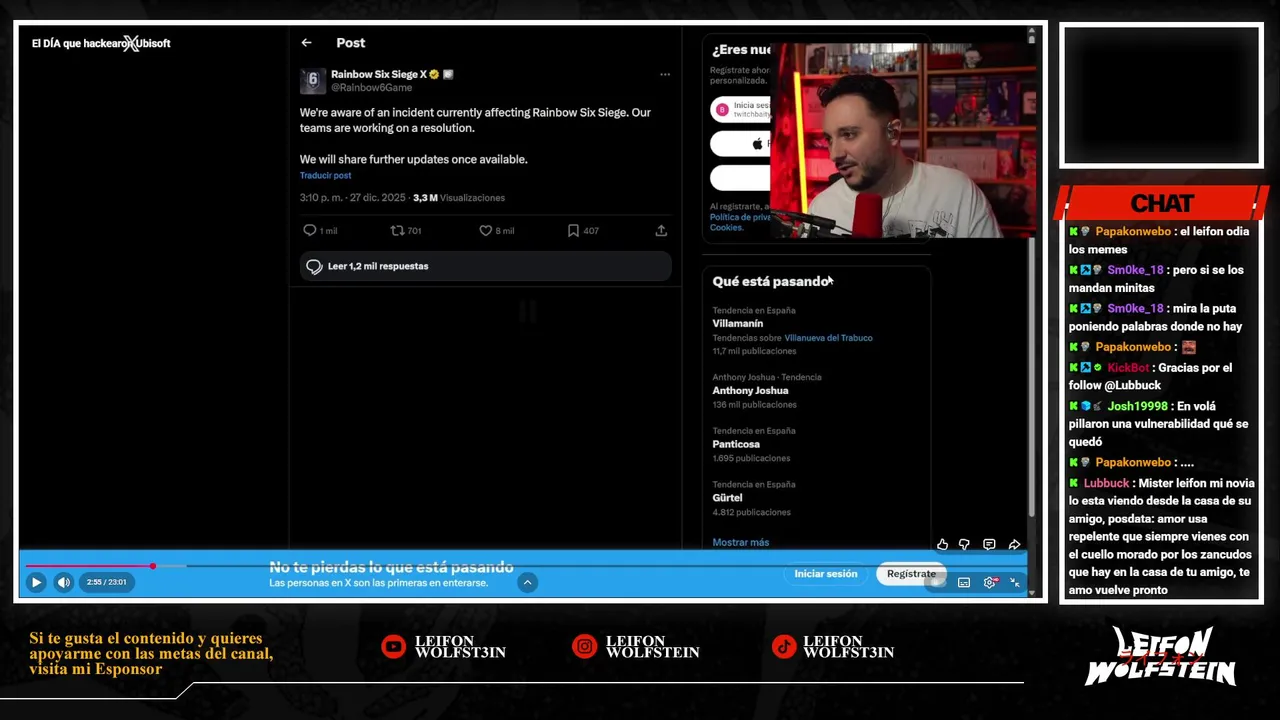Open video comments icon

[x=989, y=545]
